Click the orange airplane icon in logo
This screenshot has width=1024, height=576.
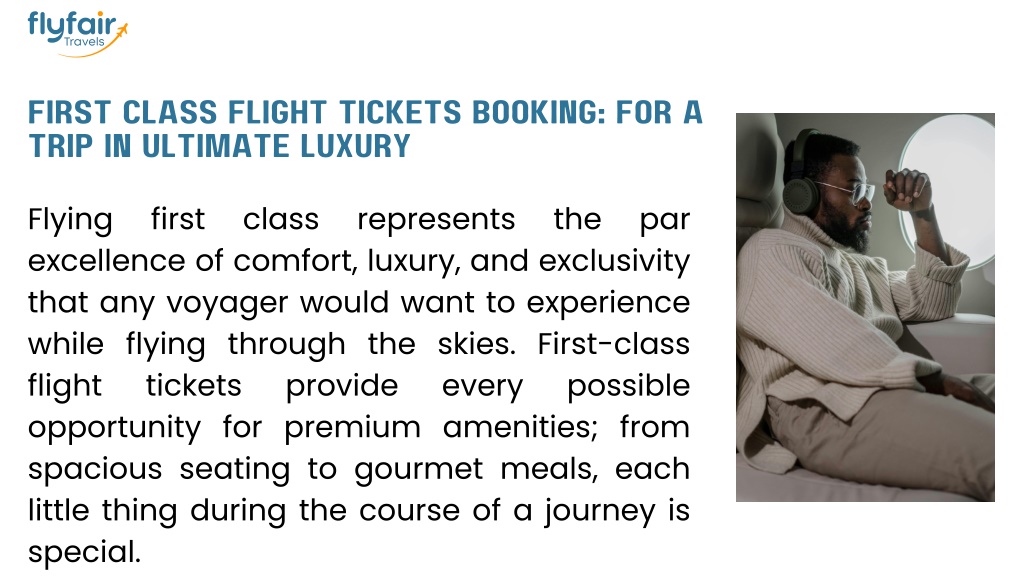[121, 28]
